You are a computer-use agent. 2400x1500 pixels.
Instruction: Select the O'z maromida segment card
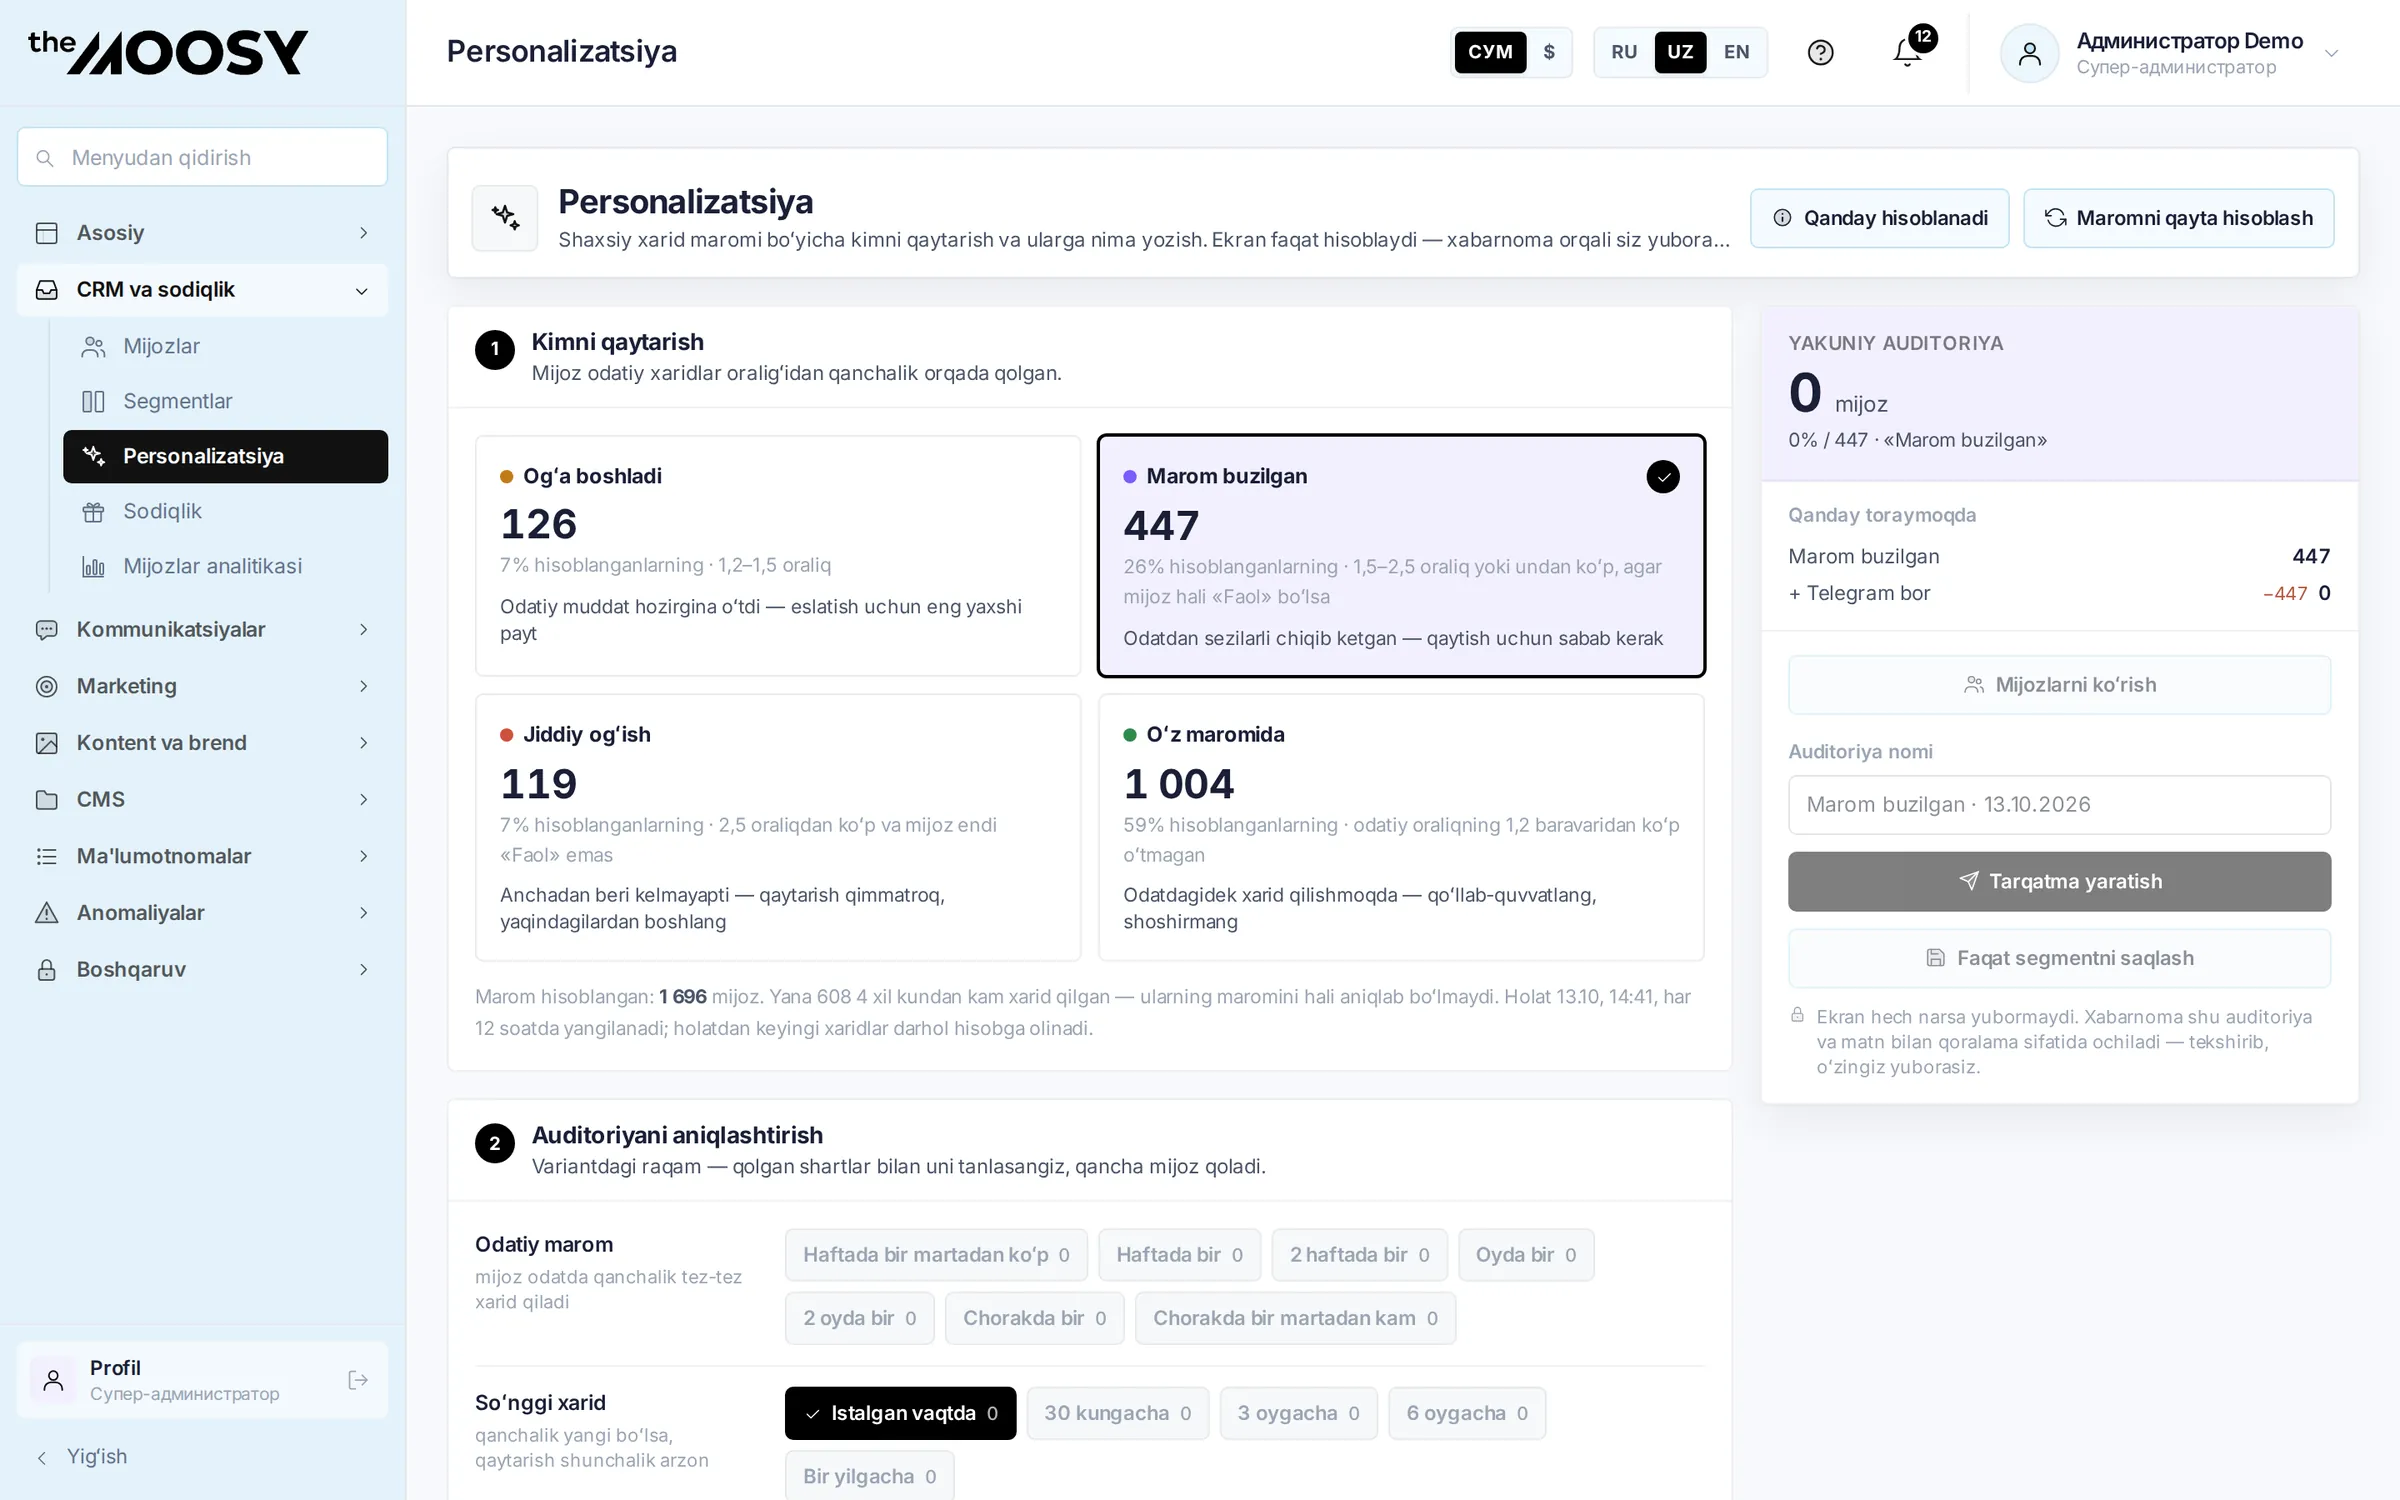point(1401,828)
